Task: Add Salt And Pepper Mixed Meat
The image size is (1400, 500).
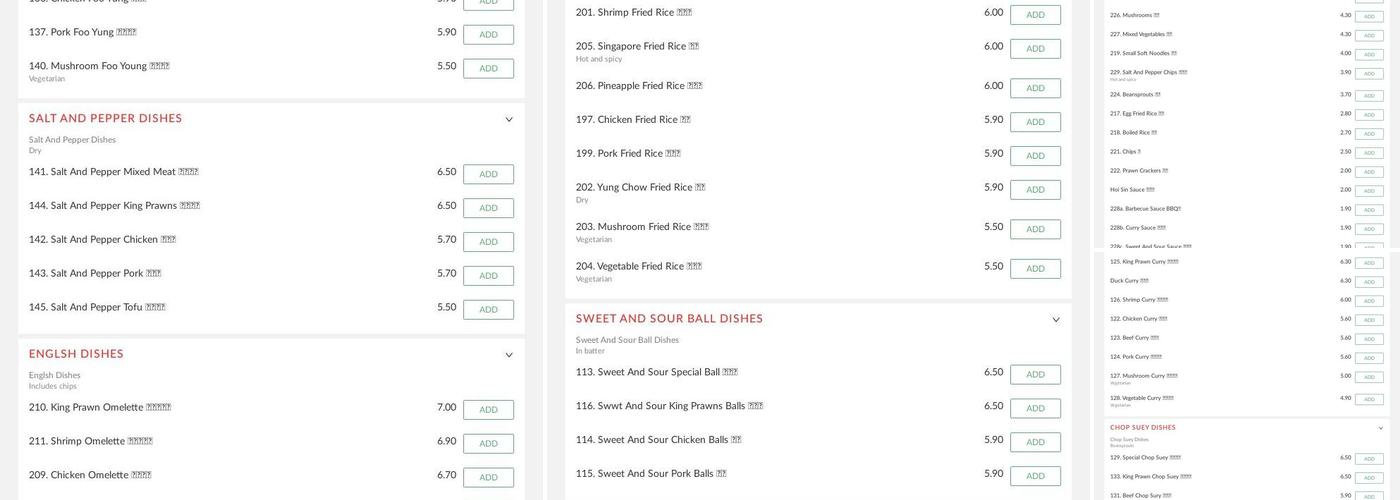Action: [x=488, y=174]
